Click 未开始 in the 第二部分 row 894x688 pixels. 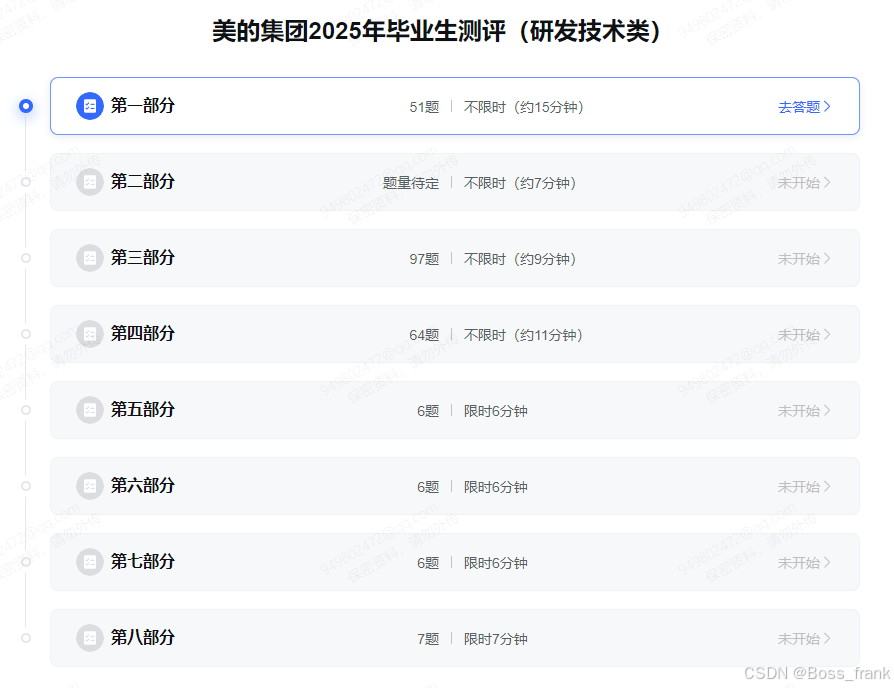click(x=804, y=182)
